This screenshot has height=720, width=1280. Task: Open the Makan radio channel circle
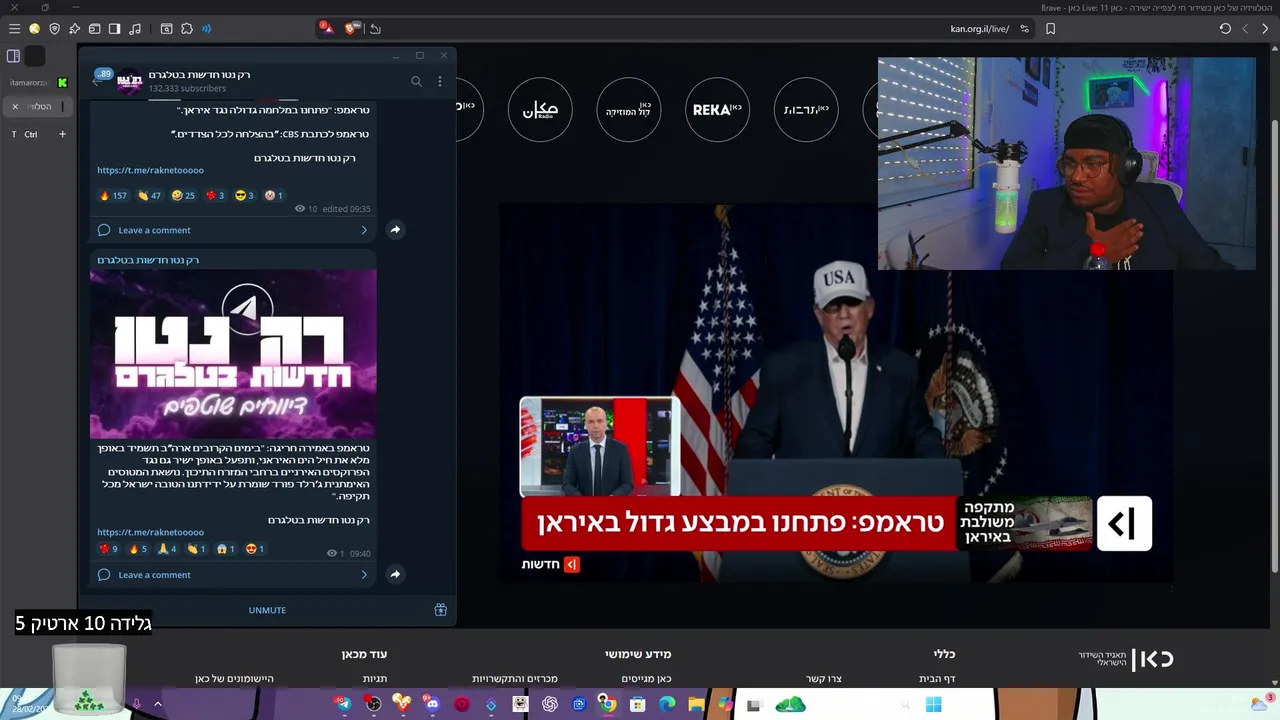pyautogui.click(x=540, y=109)
